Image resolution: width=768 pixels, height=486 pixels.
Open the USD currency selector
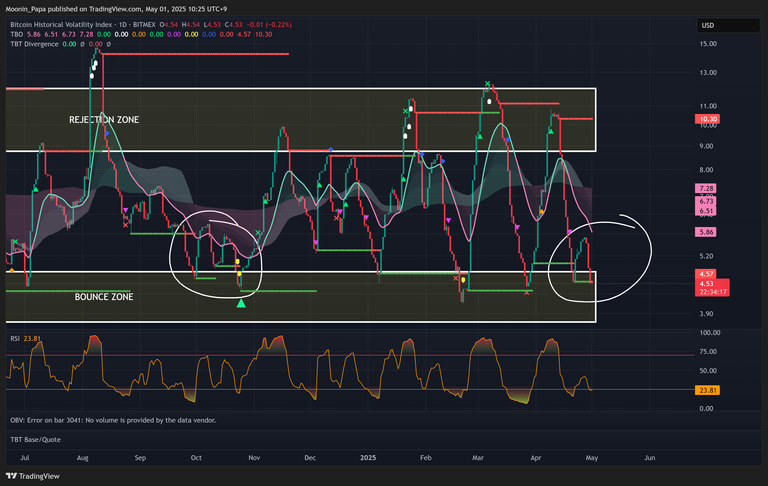728,25
